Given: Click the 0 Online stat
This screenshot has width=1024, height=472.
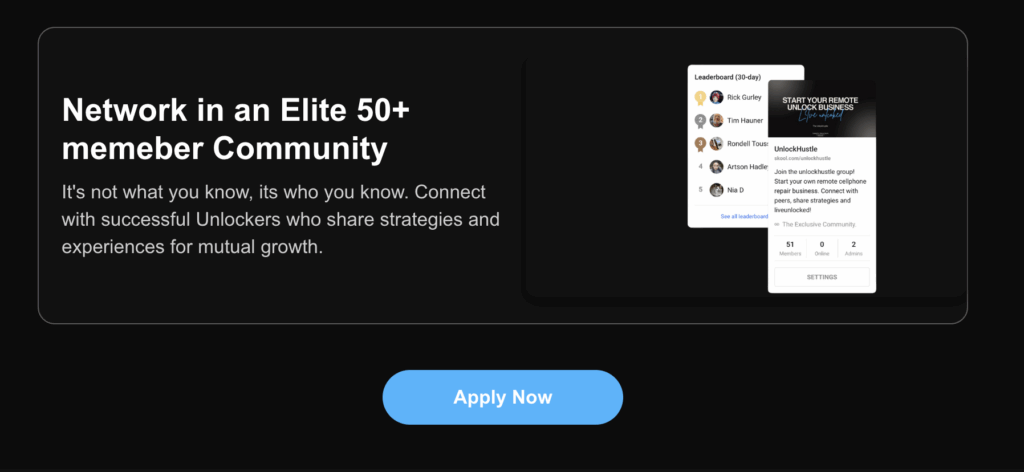Looking at the screenshot, I should (x=822, y=249).
